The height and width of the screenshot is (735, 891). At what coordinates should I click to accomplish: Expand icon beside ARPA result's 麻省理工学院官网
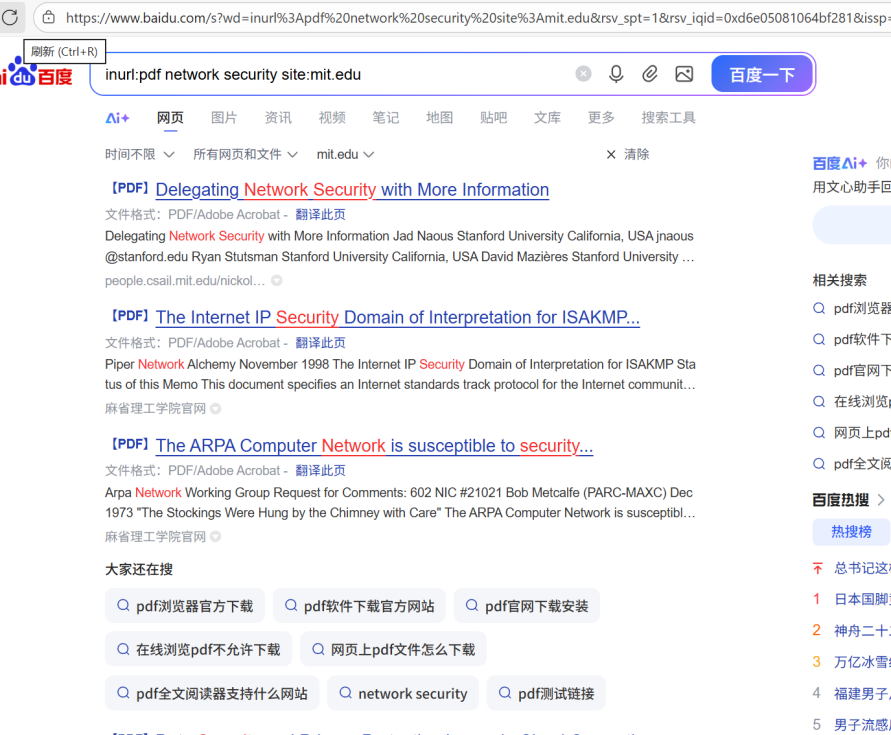(215, 536)
